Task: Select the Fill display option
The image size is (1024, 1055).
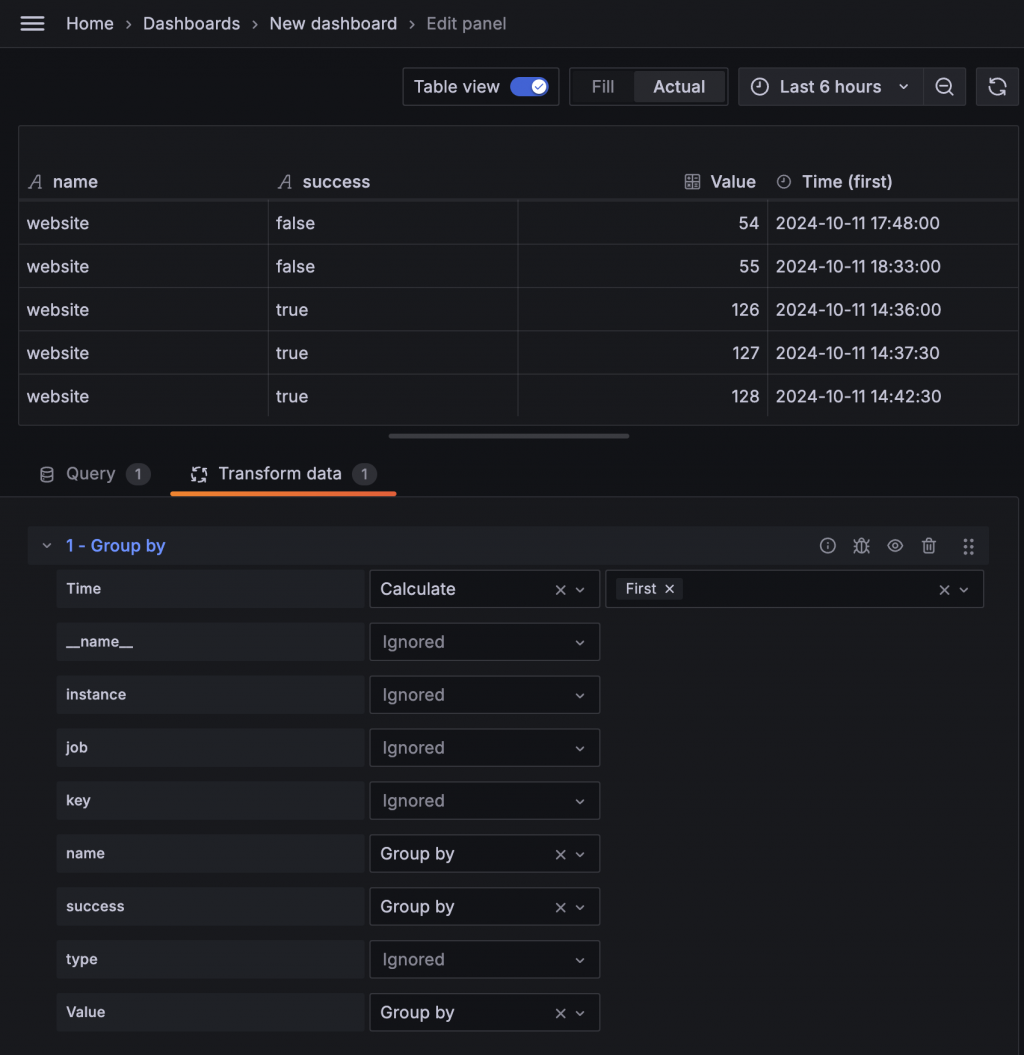Action: (x=603, y=87)
